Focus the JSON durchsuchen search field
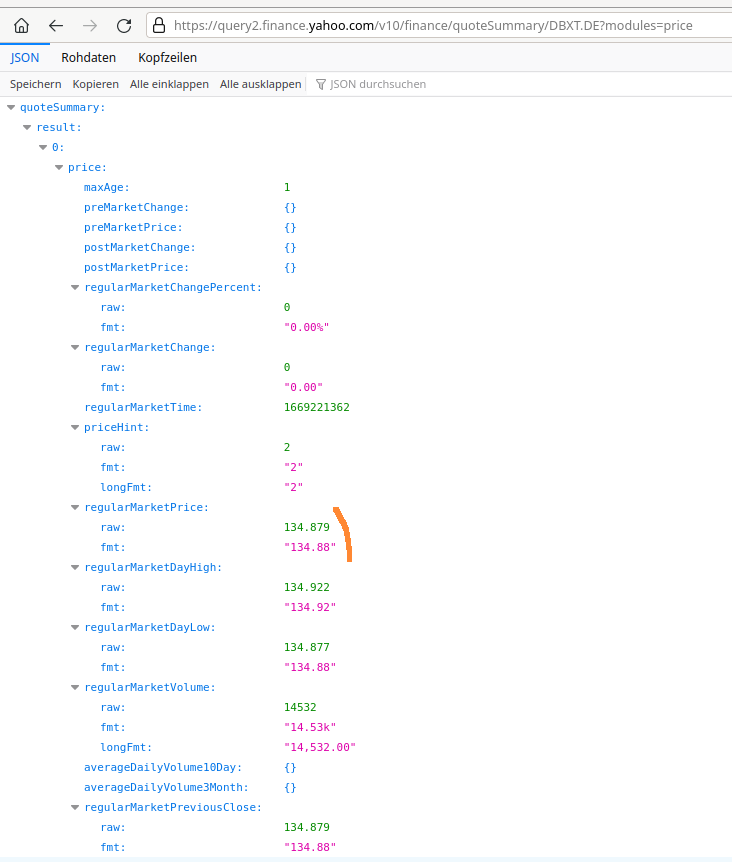Image resolution: width=732 pixels, height=862 pixels. tap(377, 84)
